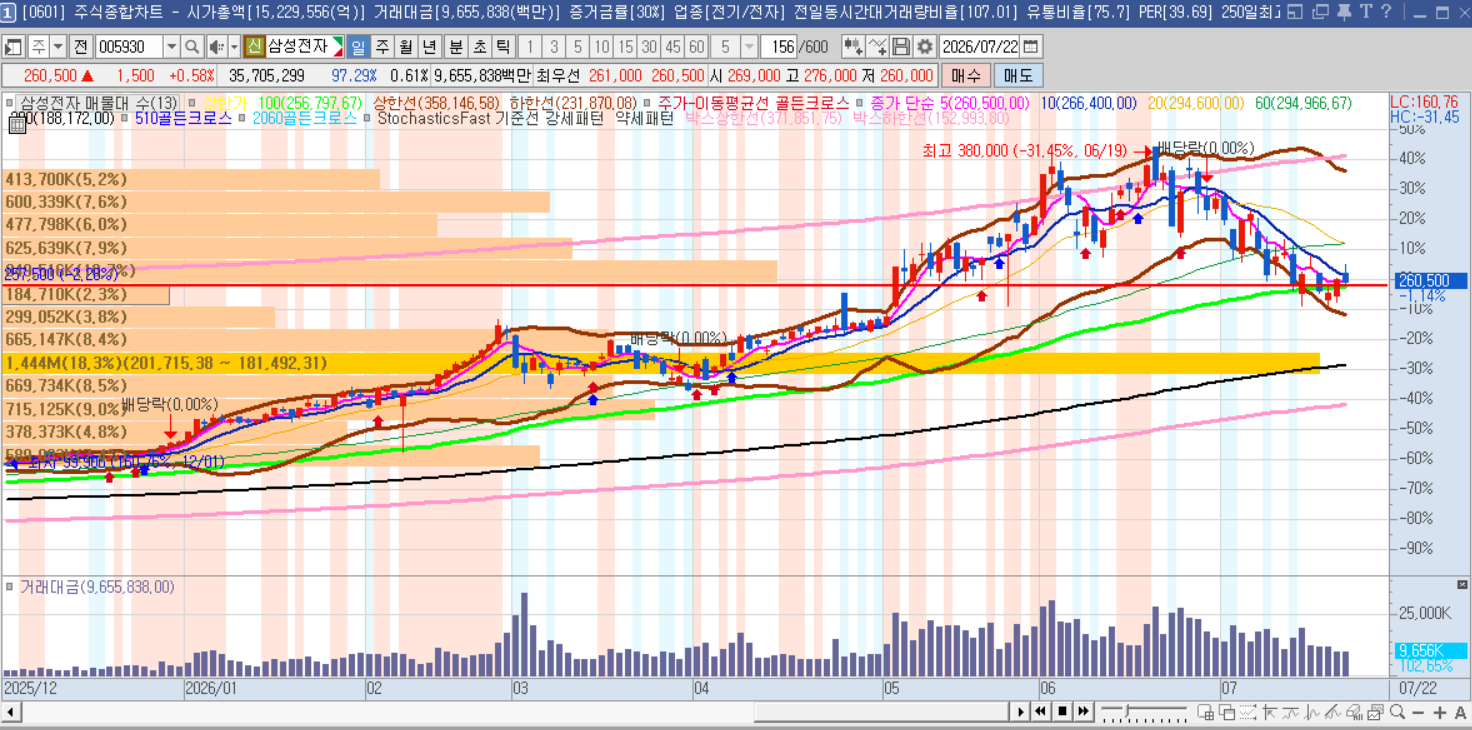Image resolution: width=1472 pixels, height=730 pixels.
Task: Zoom out the chart with the minus icon
Action: click(x=1419, y=712)
